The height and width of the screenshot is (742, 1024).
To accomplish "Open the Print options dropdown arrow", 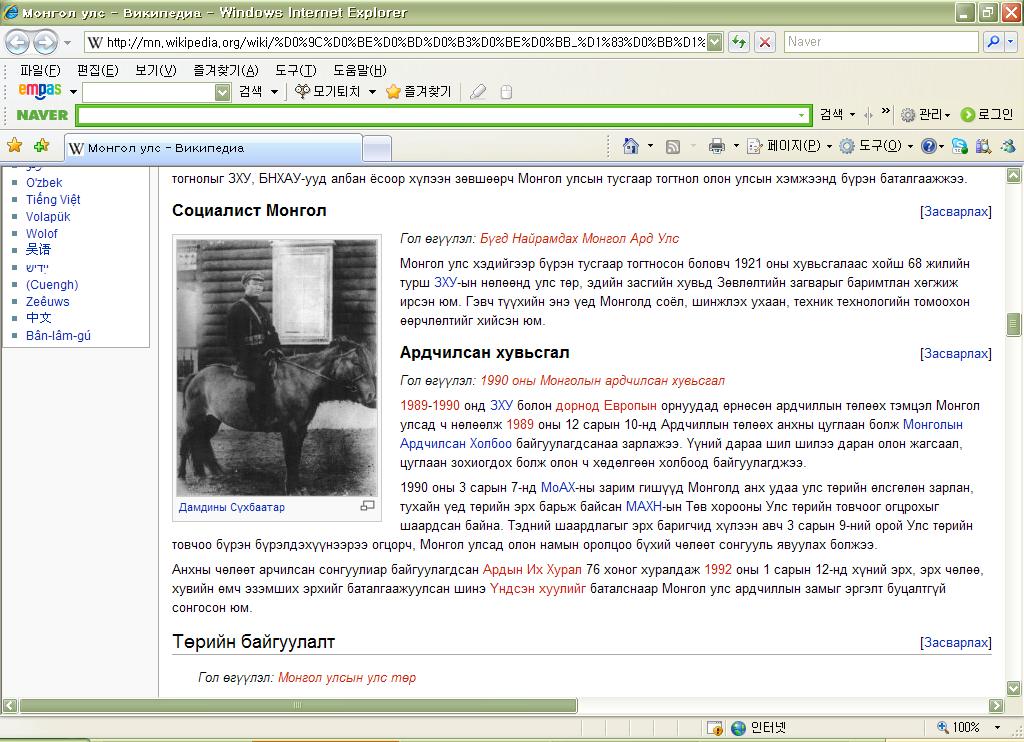I will click(x=736, y=146).
